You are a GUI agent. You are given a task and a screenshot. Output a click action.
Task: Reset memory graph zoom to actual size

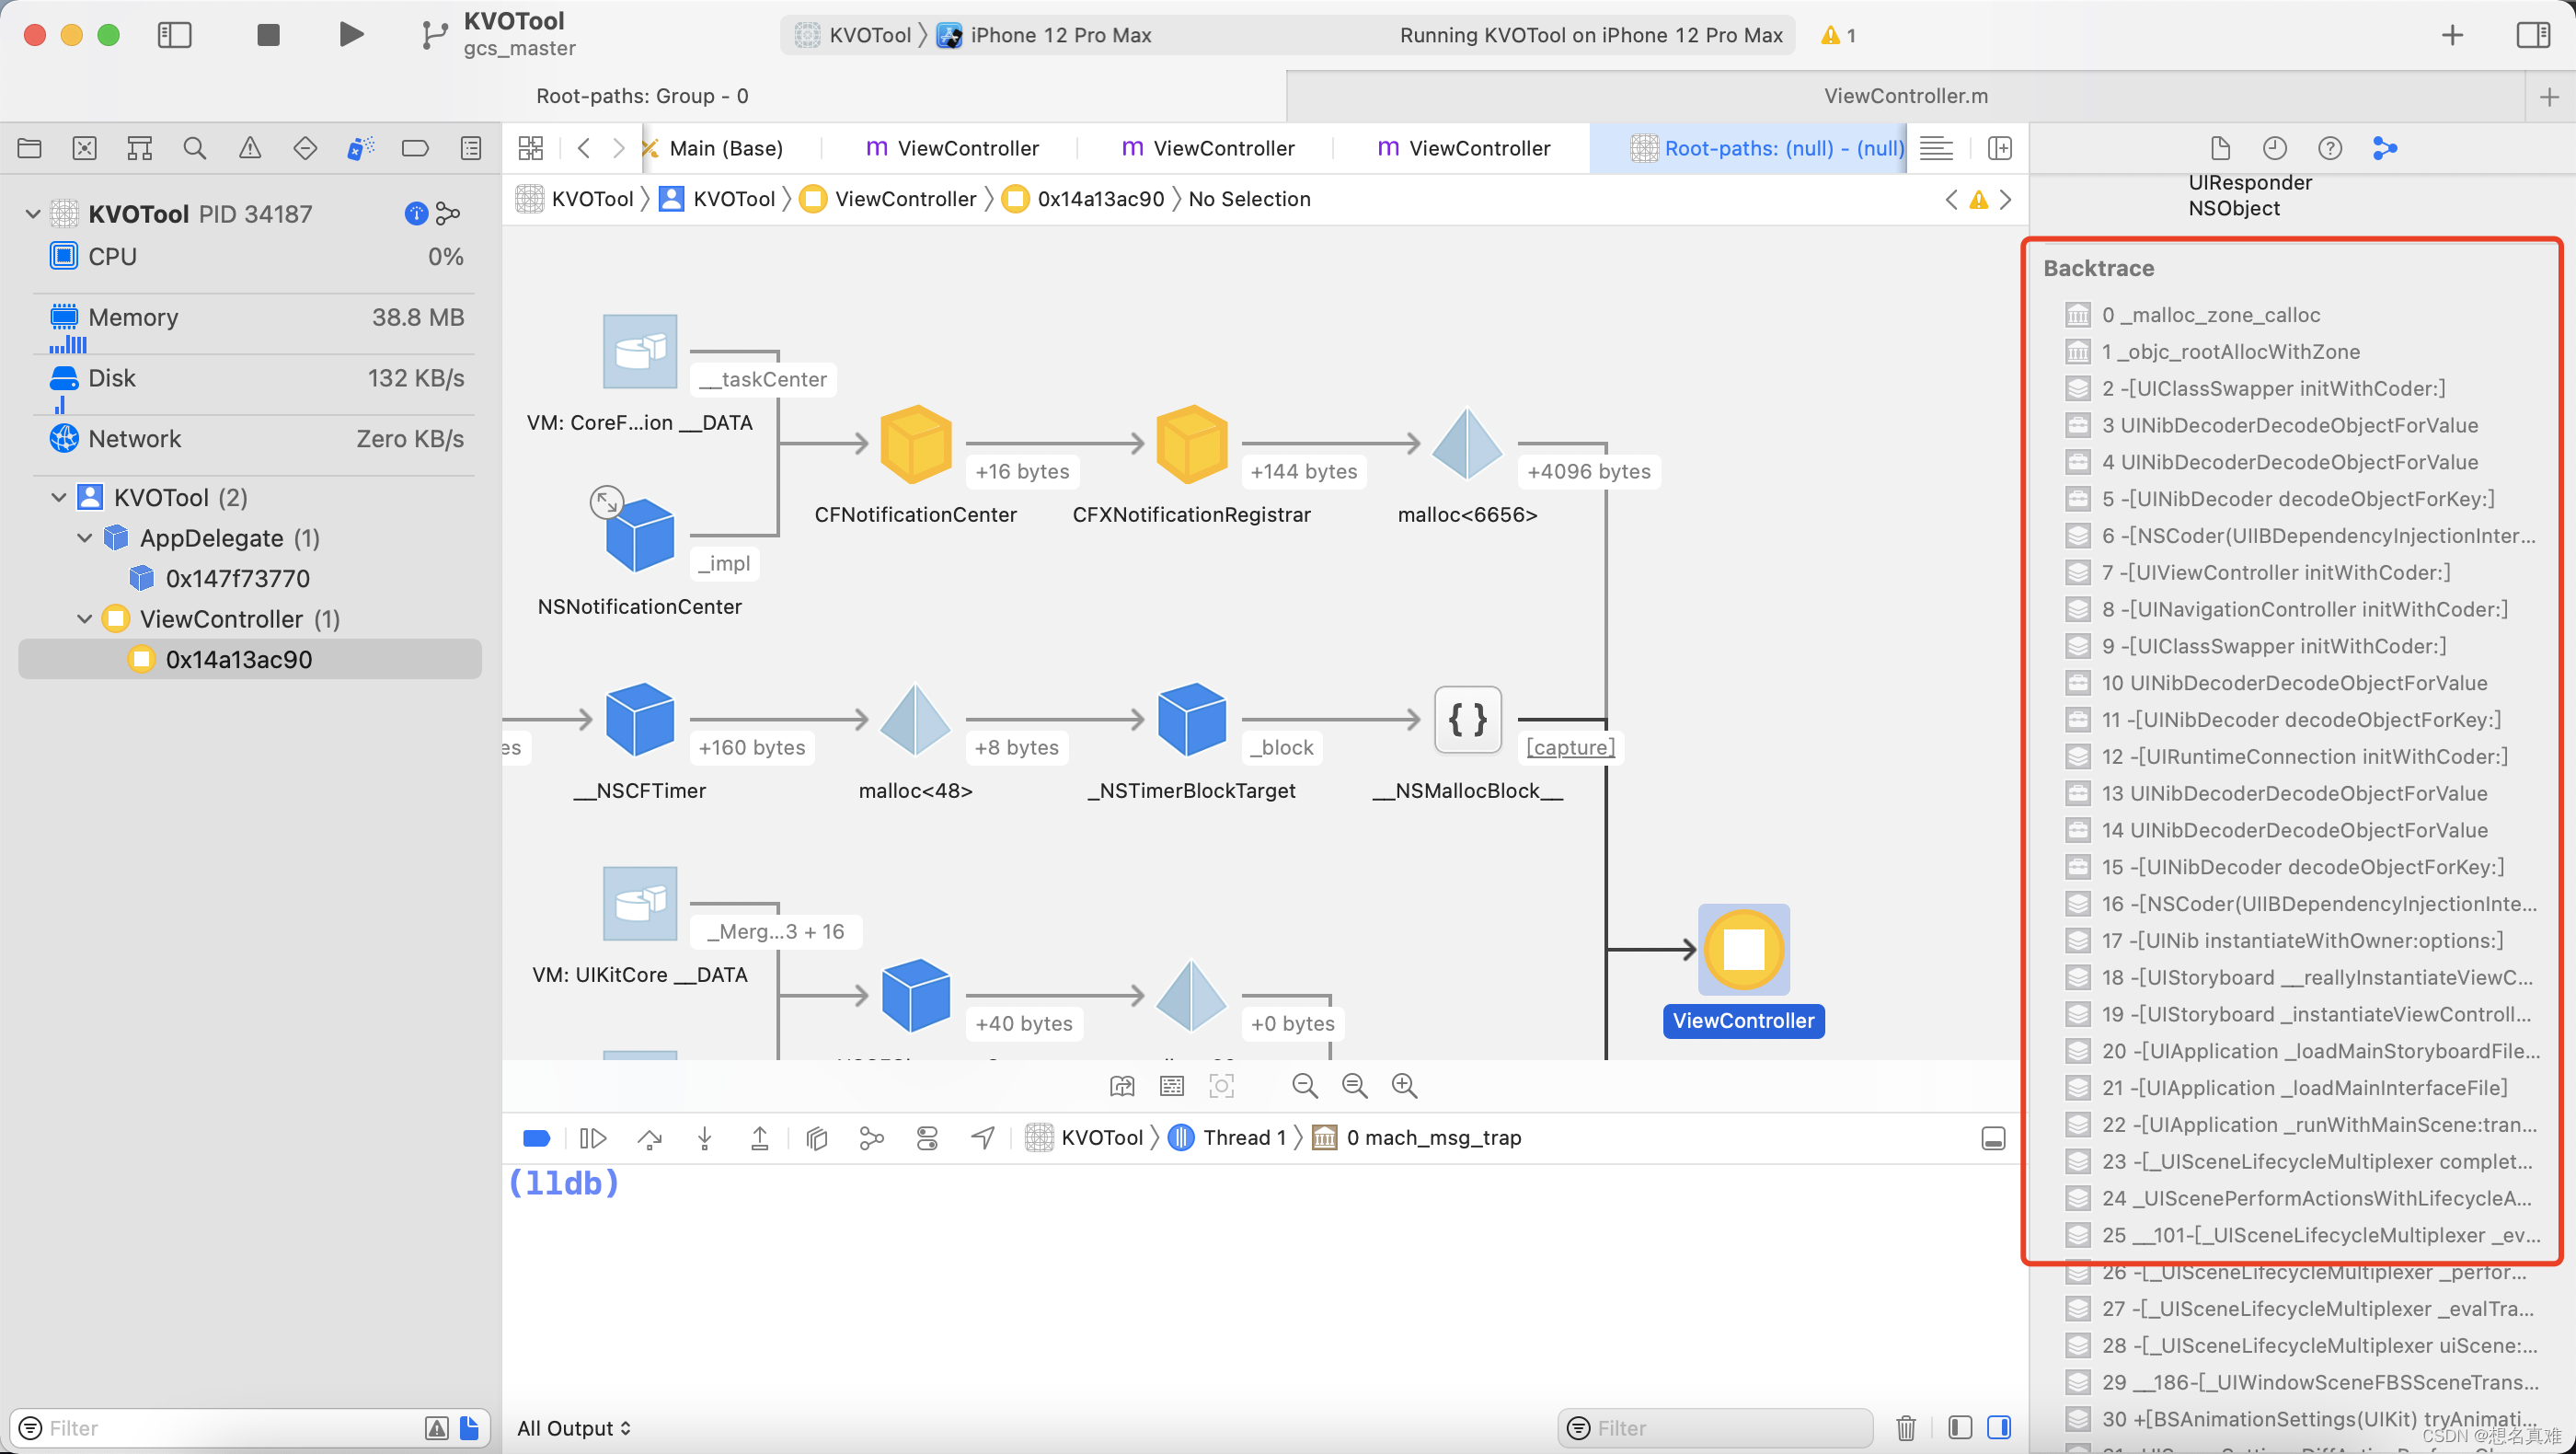pyautogui.click(x=1354, y=1086)
